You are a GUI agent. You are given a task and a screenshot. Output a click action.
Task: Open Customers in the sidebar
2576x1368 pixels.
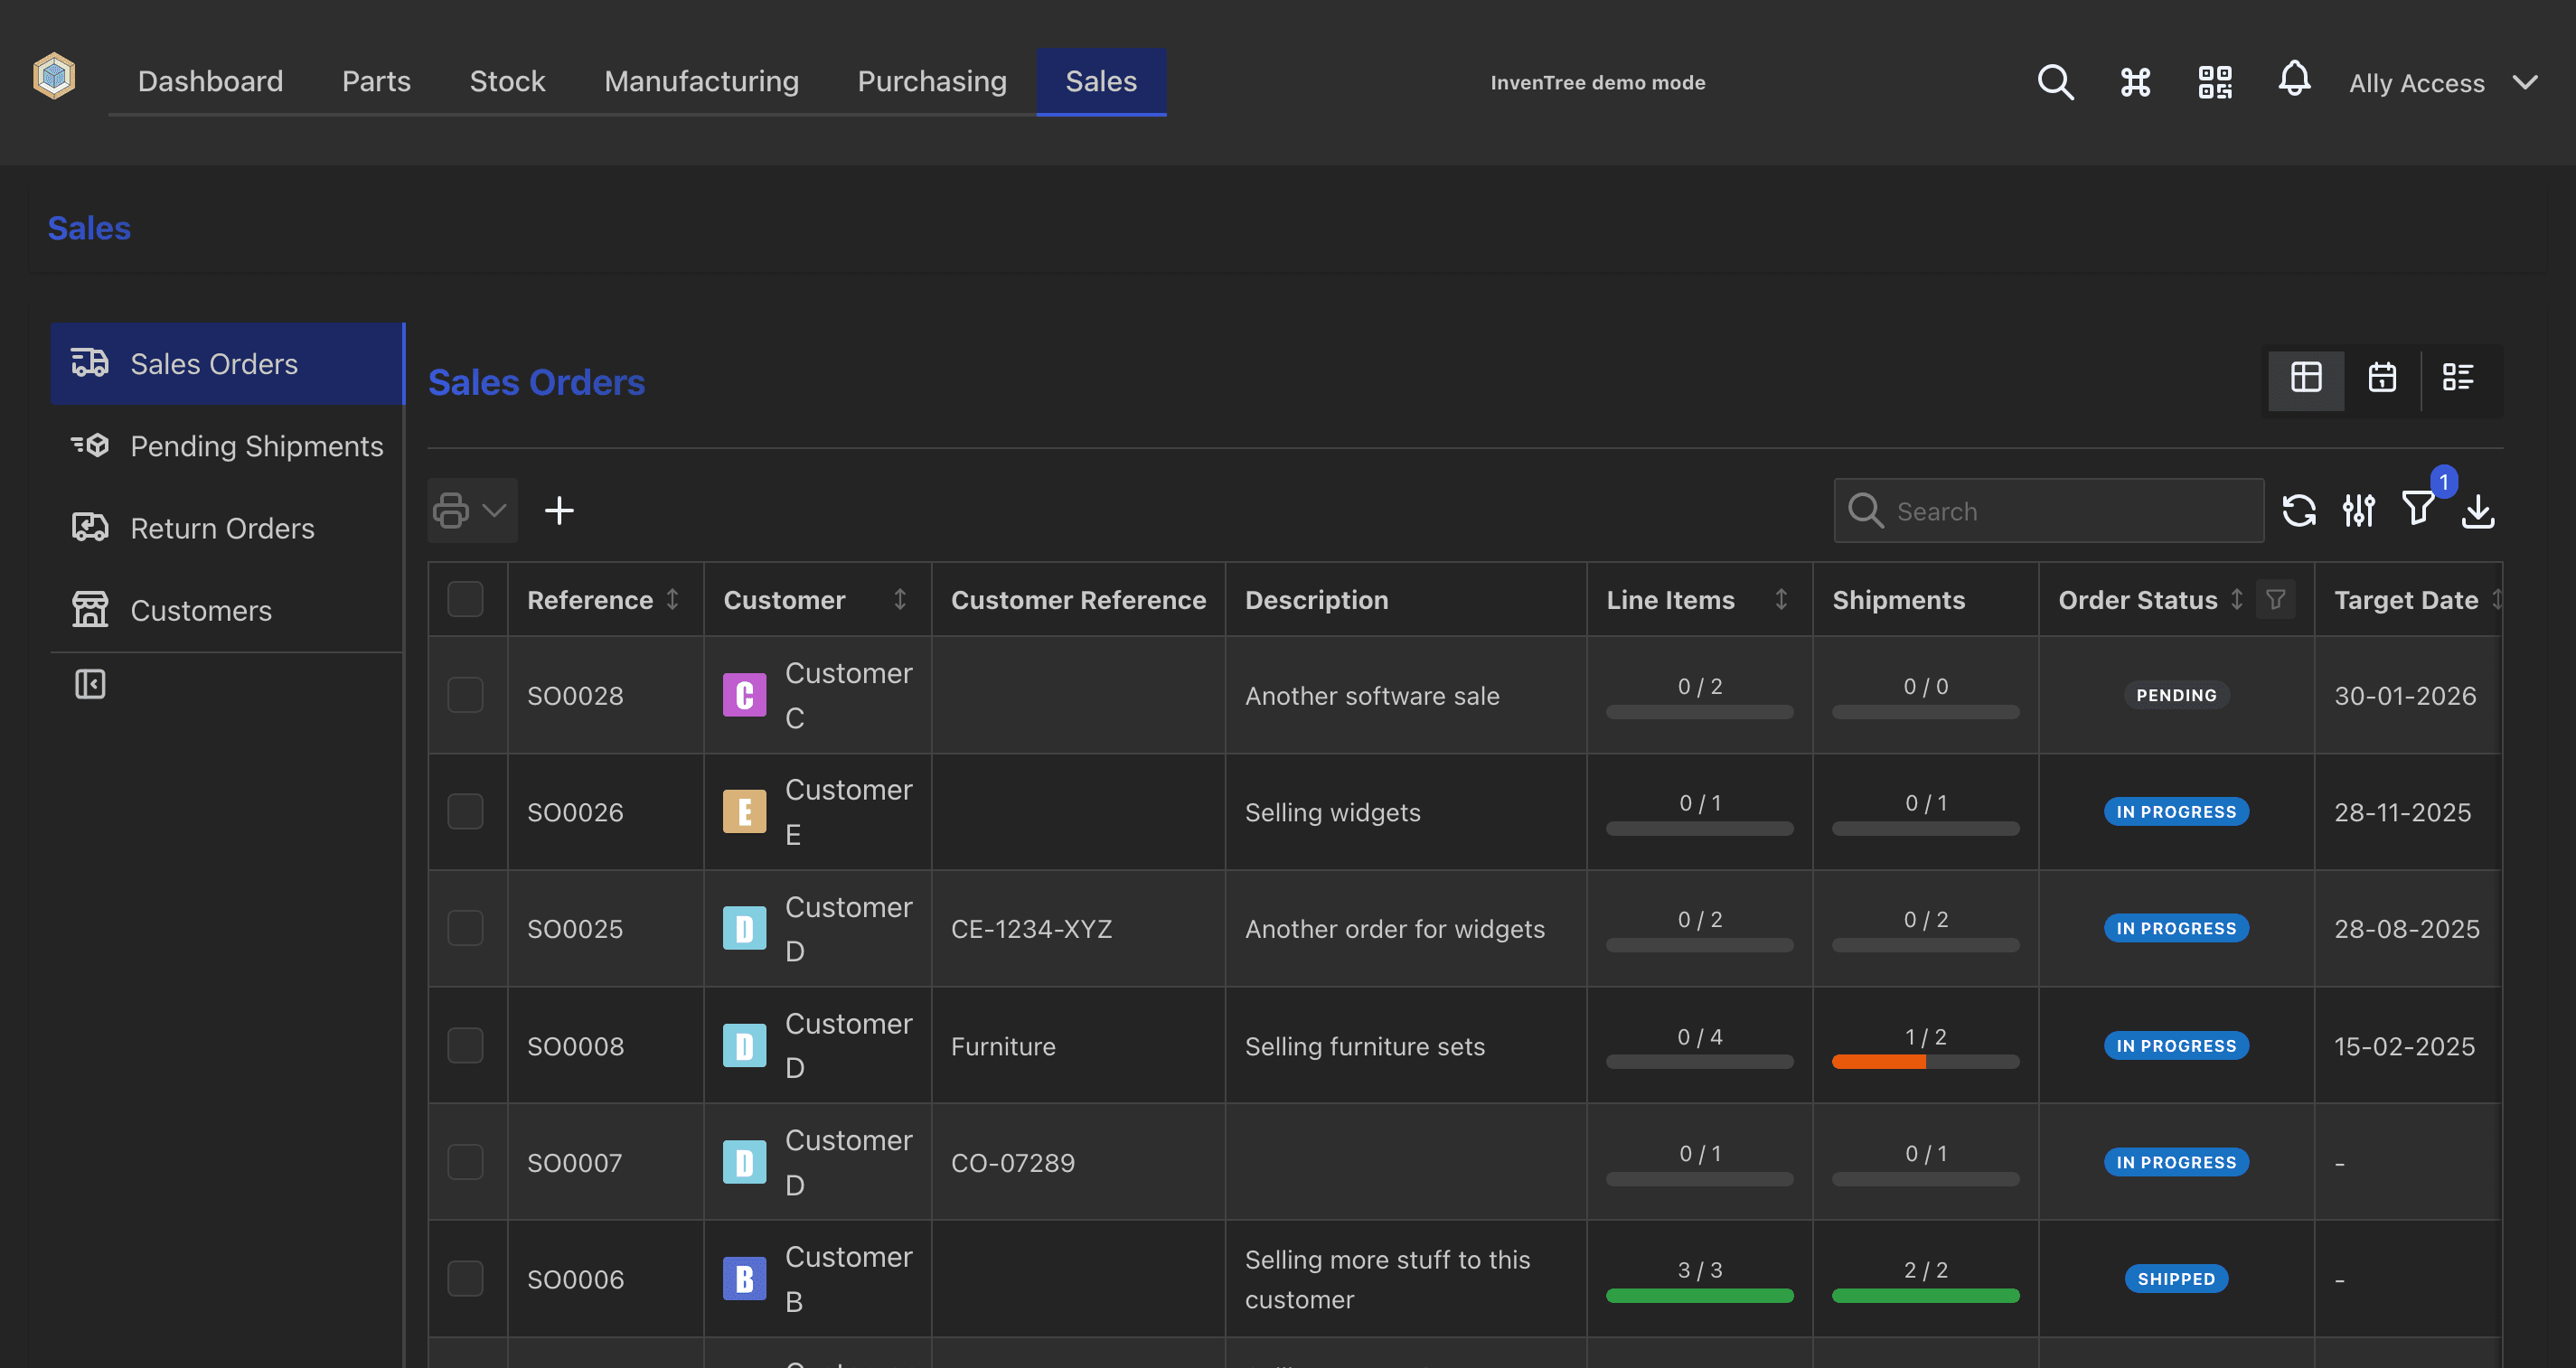[x=227, y=610]
